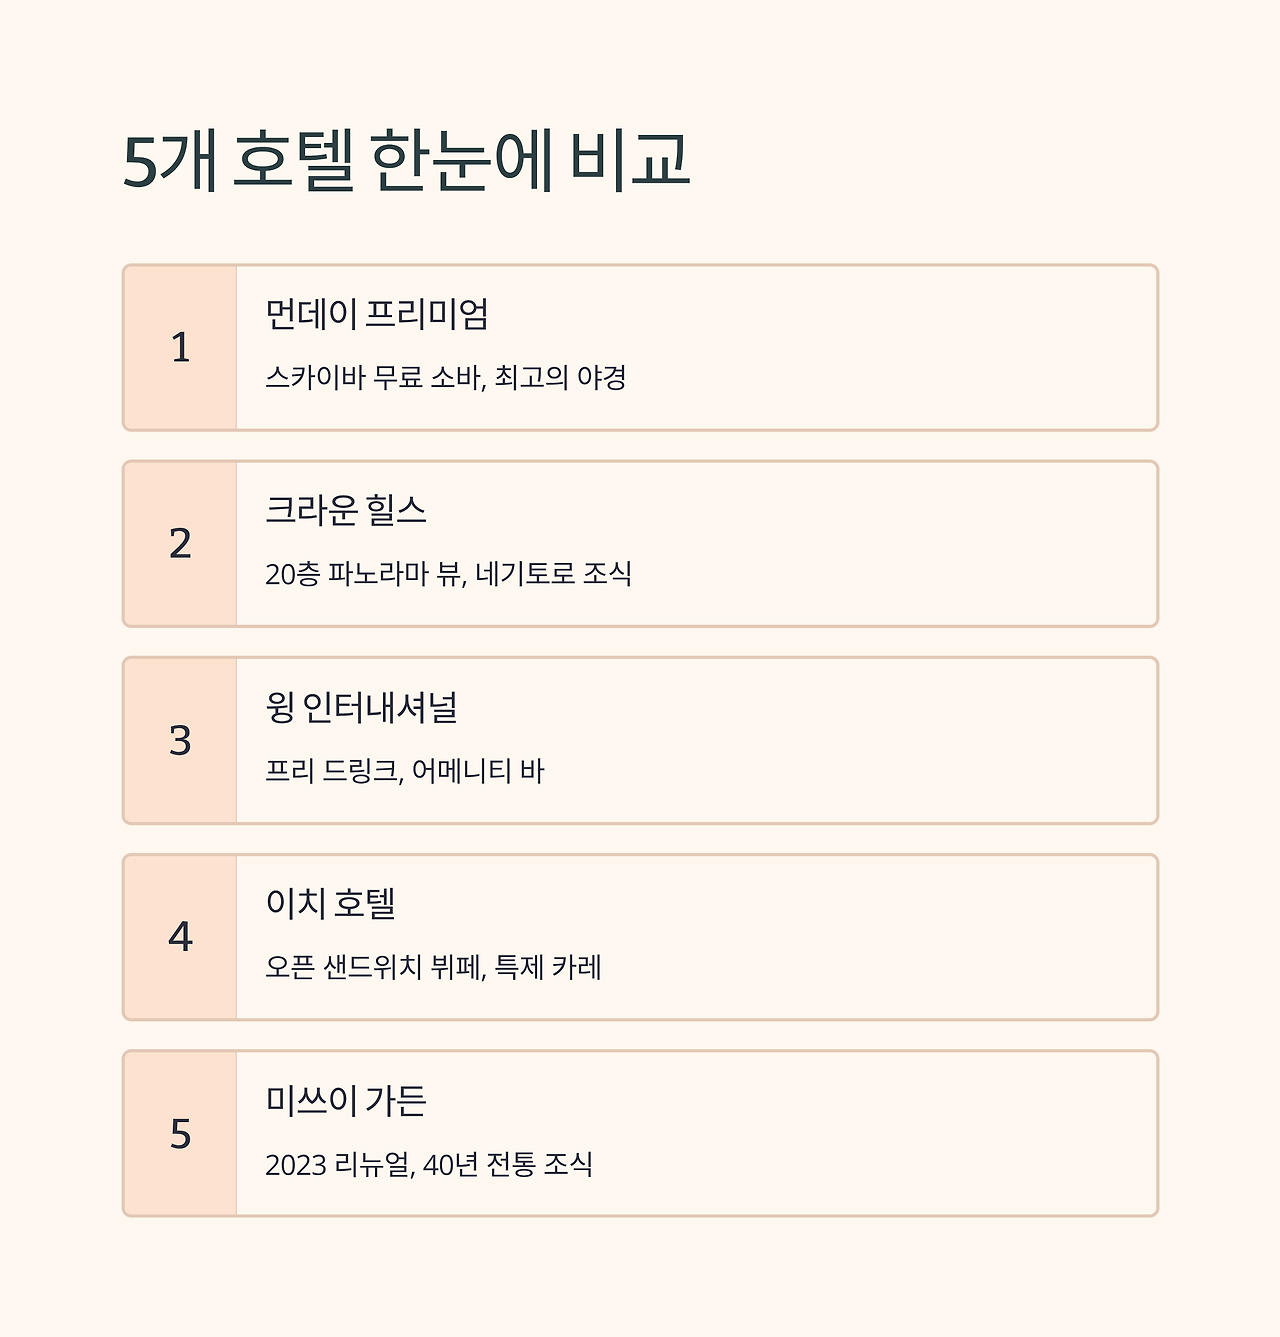Select empty area of the fifth hotel card

click(x=900, y=1134)
